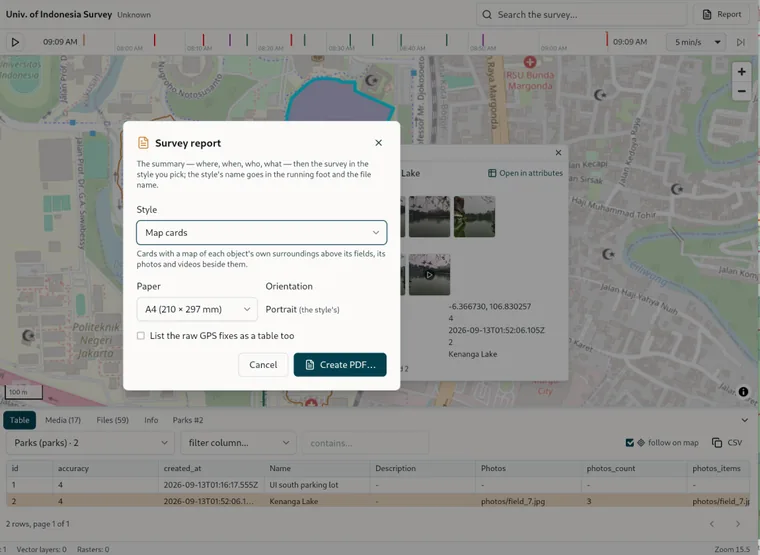
Task: Cancel the survey report dialog
Action: click(263, 365)
